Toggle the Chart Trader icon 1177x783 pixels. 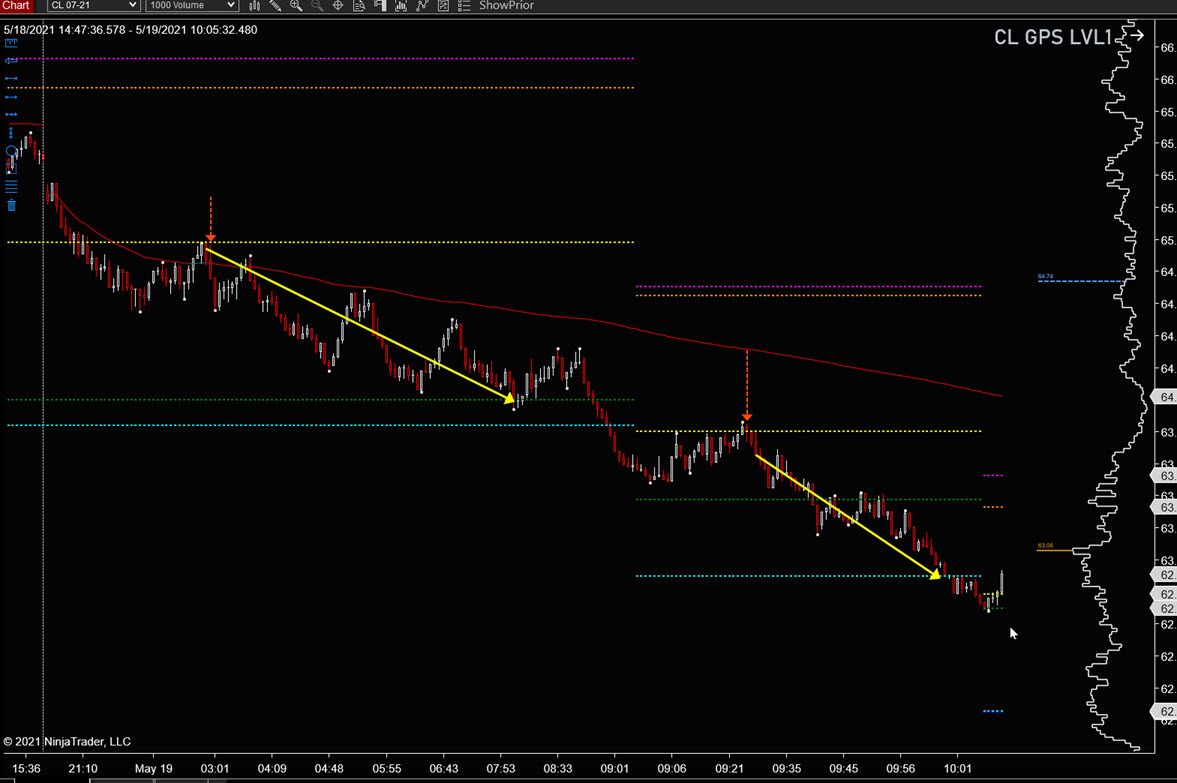[380, 5]
